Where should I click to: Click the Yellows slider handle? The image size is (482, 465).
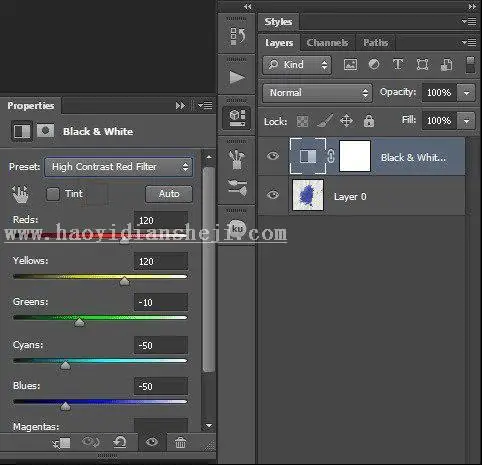click(x=125, y=281)
